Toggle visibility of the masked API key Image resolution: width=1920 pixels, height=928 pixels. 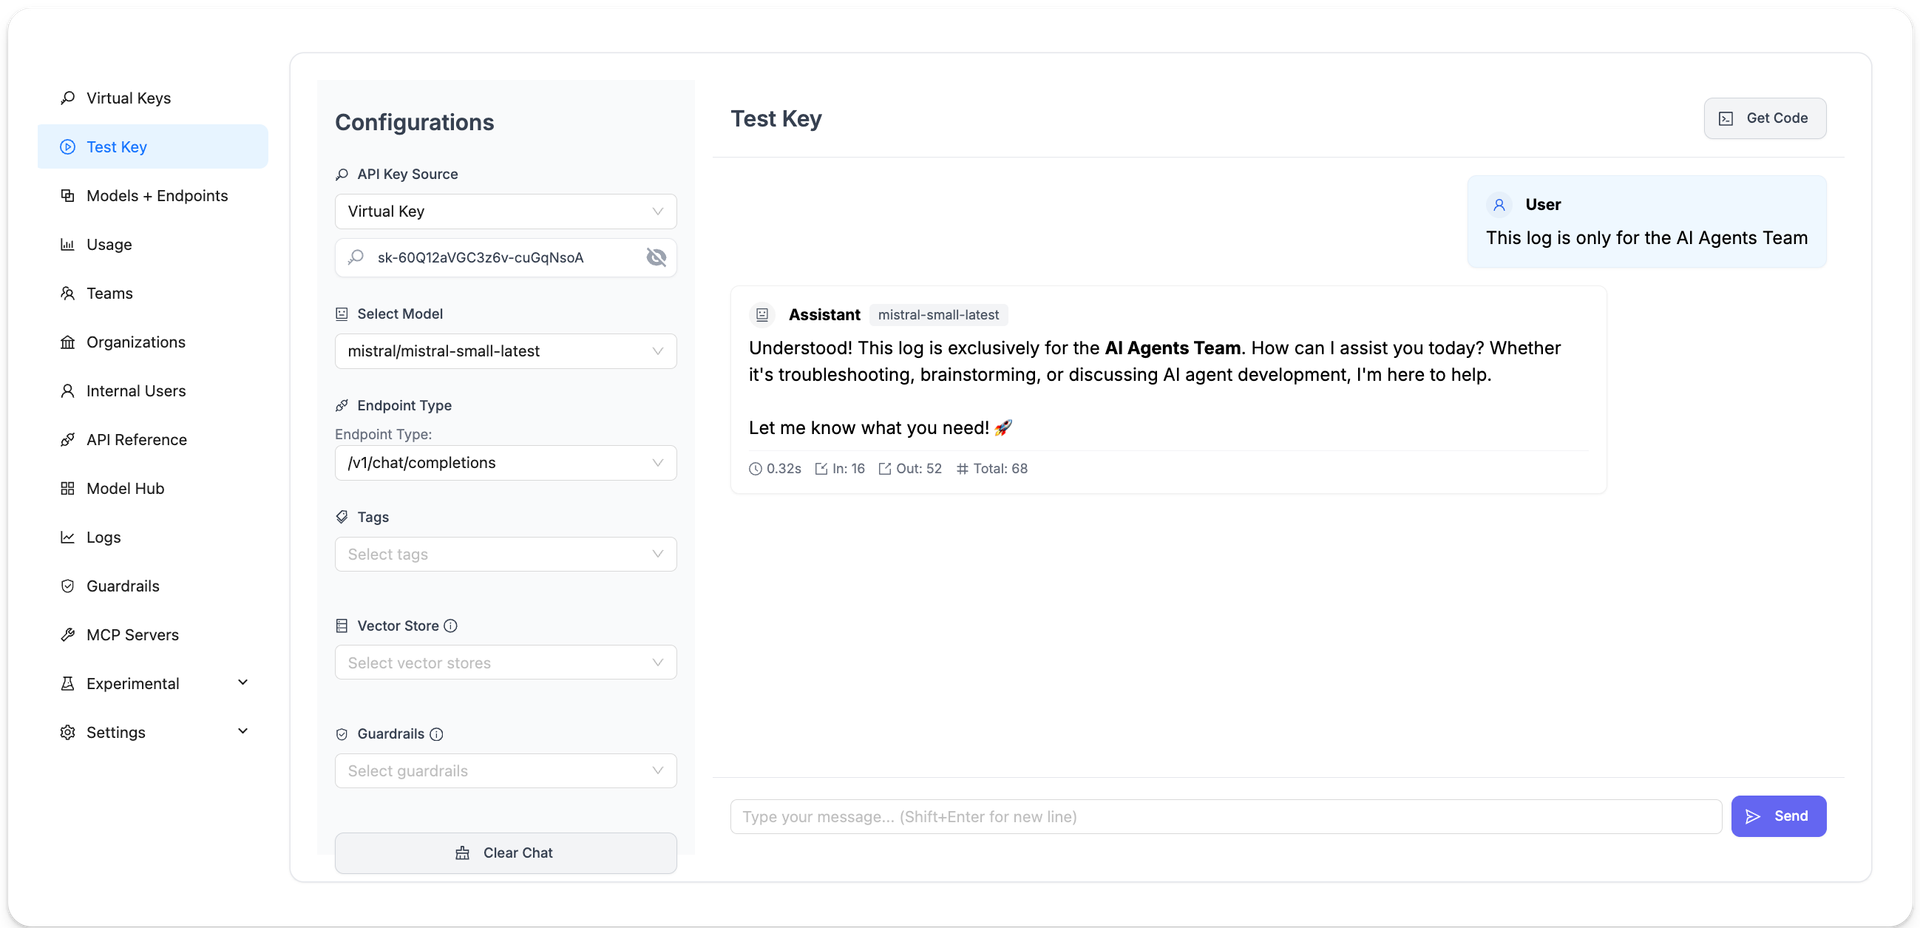point(657,257)
